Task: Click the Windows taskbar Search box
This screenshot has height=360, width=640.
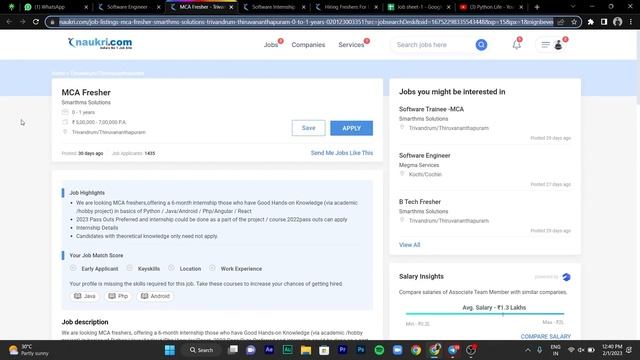Action: tap(202, 350)
